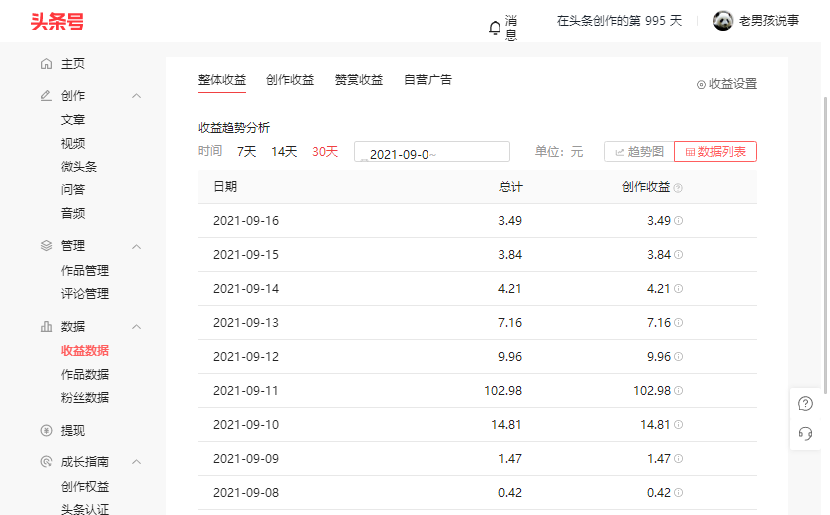Click info icon beside 14.81

coord(679,424)
